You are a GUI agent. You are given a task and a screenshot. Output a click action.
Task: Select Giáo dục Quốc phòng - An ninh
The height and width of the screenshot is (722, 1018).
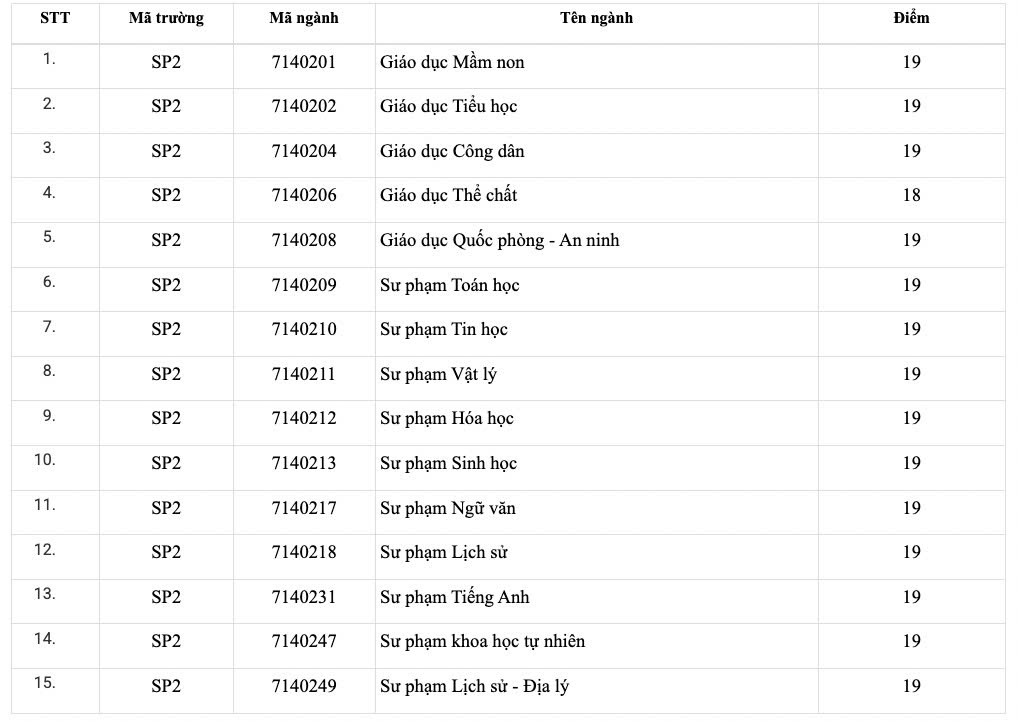click(x=499, y=240)
